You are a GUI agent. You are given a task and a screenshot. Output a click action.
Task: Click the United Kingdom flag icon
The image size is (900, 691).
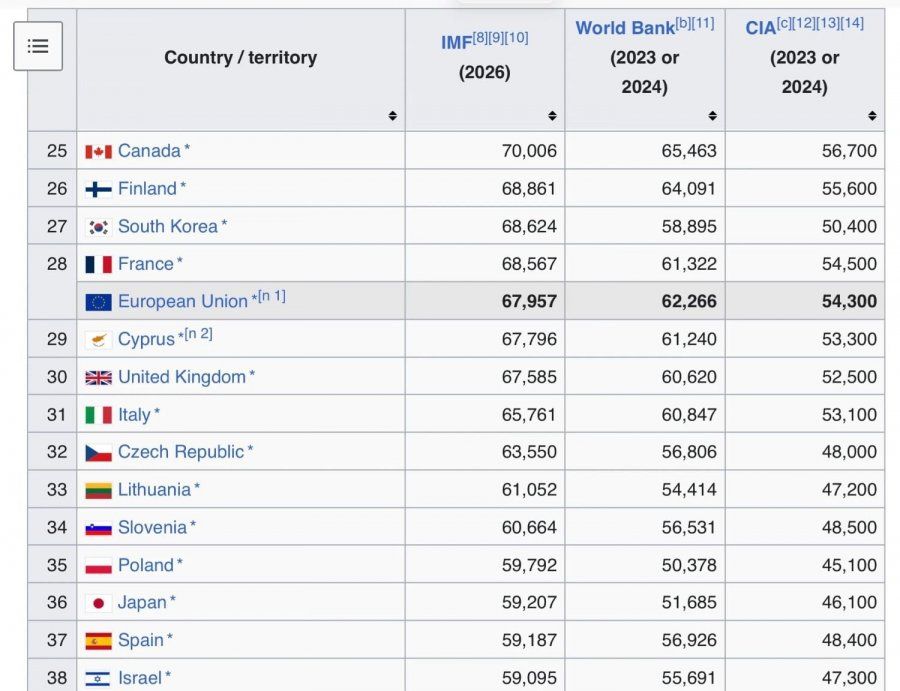pos(98,378)
